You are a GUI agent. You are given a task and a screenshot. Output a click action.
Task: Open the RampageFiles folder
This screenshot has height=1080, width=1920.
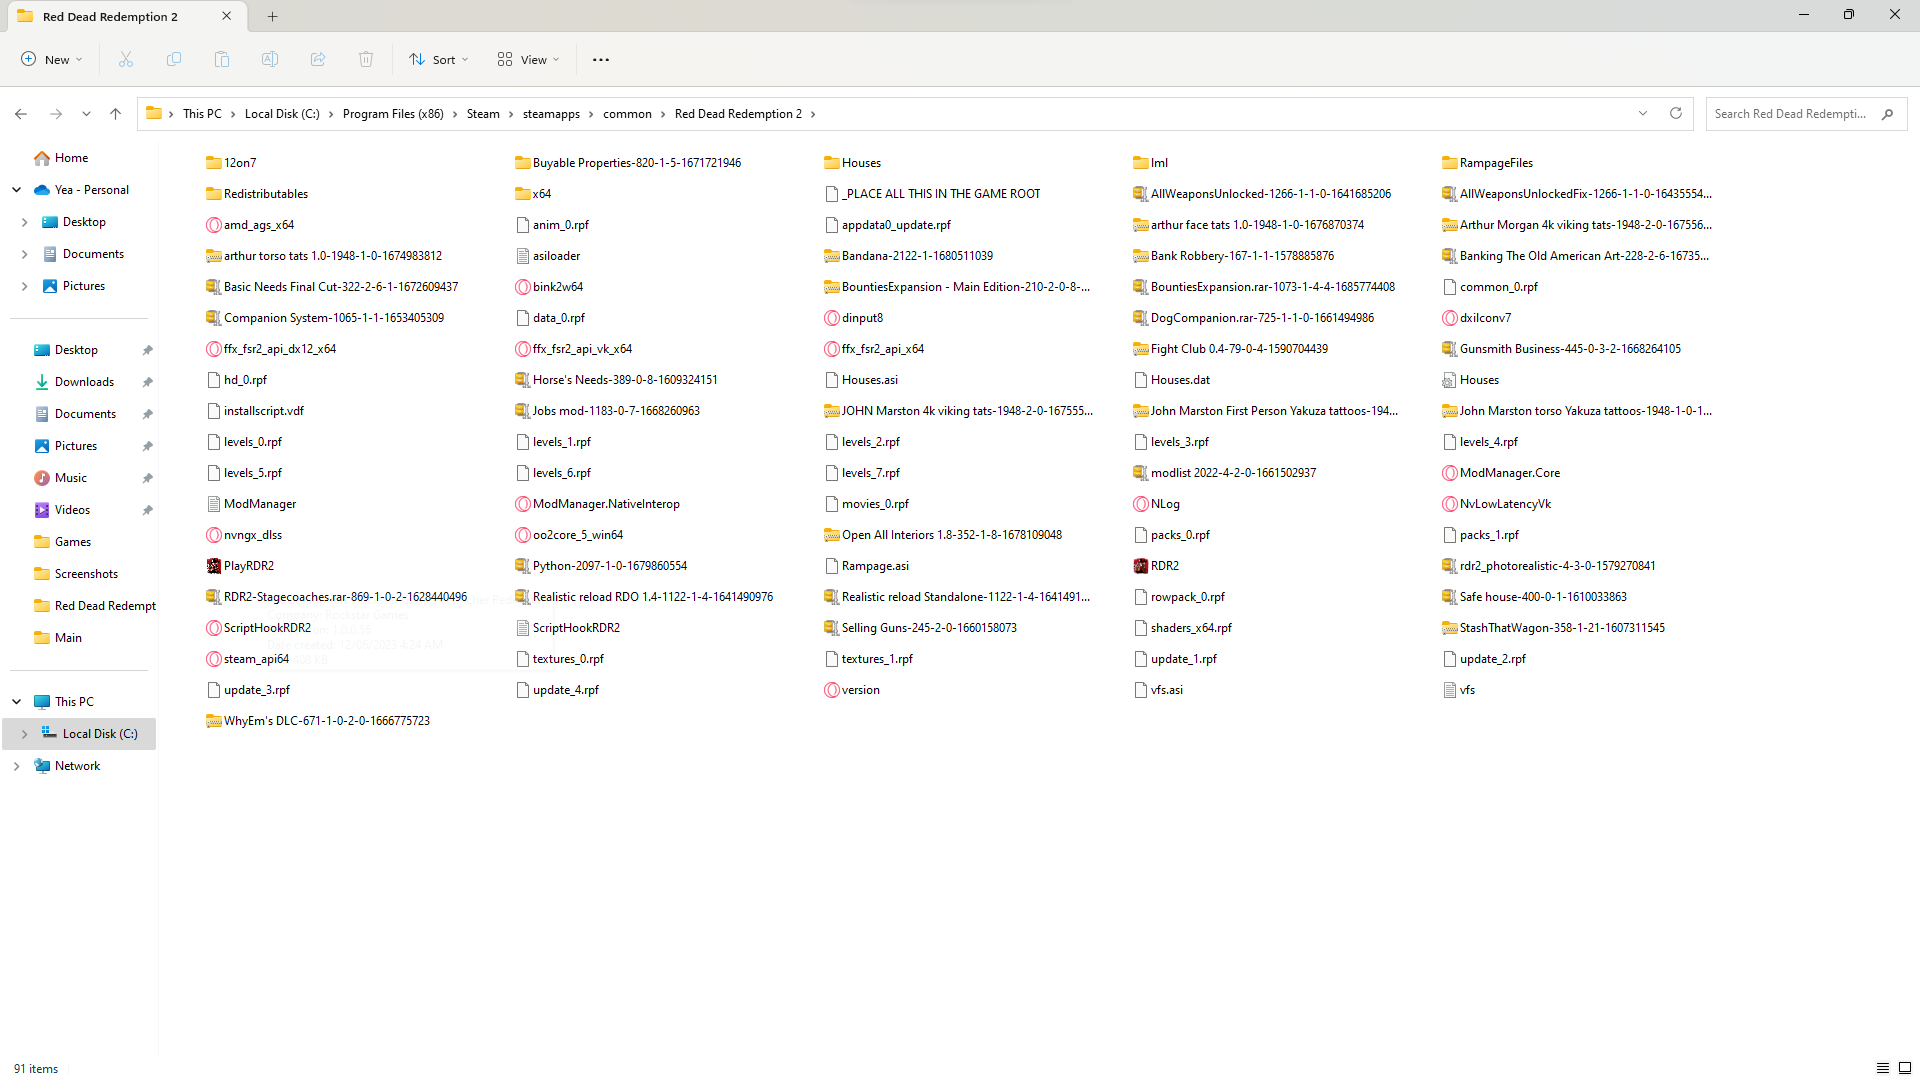click(1497, 162)
